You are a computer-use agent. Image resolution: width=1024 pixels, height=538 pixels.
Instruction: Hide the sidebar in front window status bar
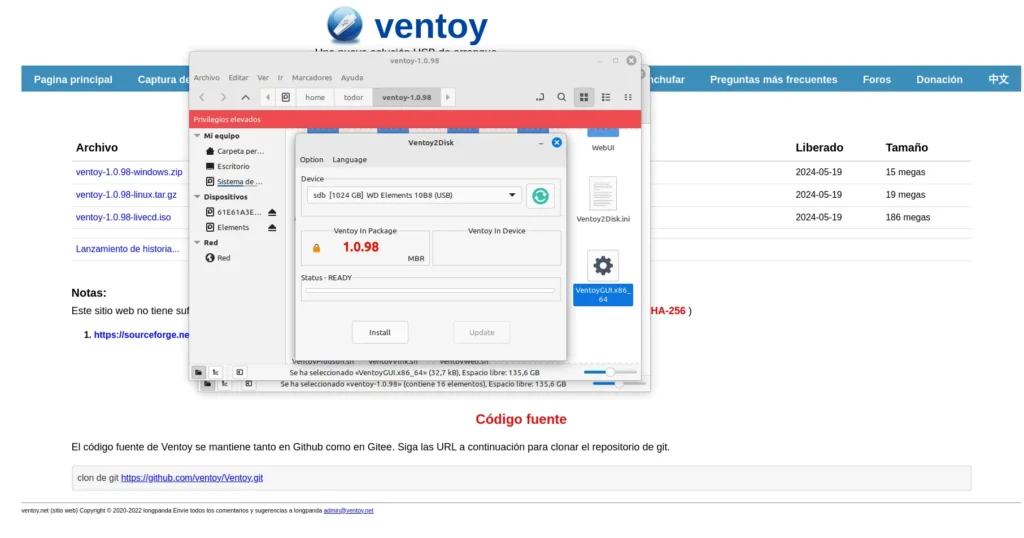pyautogui.click(x=240, y=372)
